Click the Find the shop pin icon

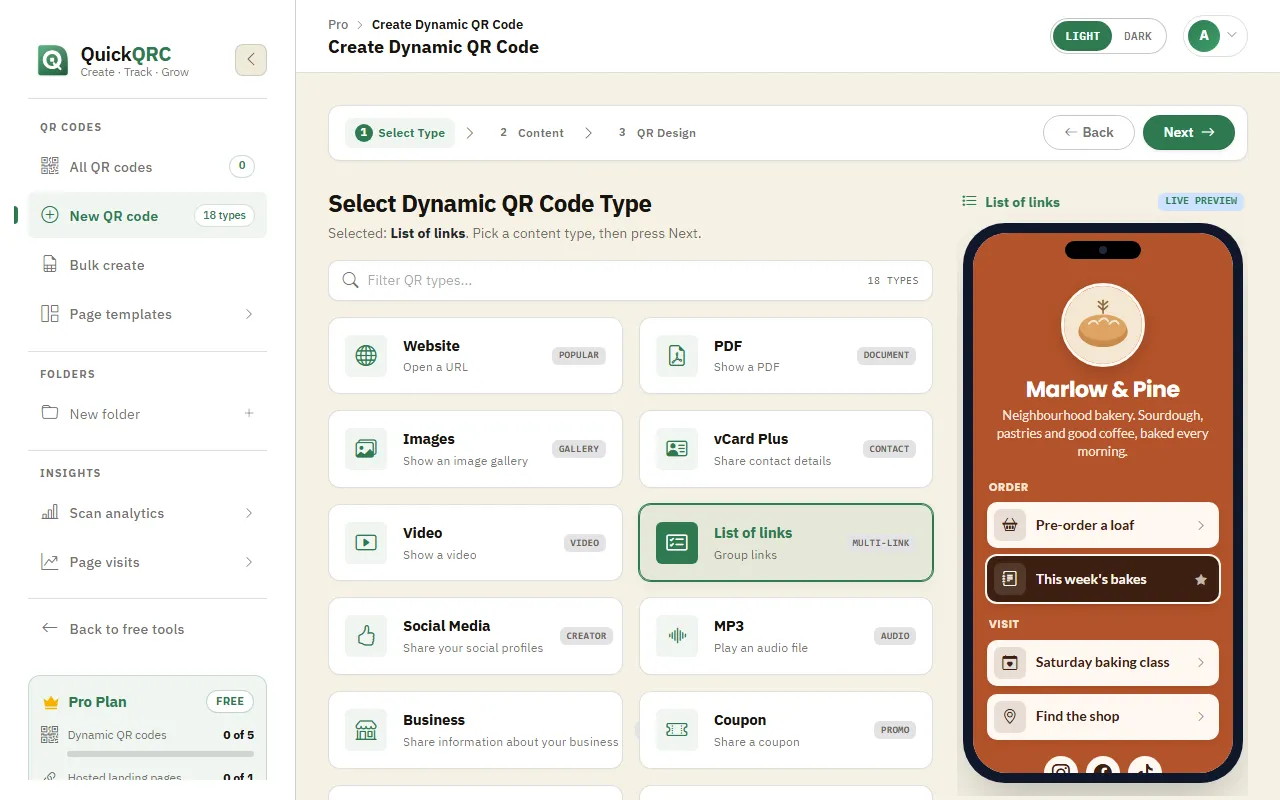(x=1010, y=716)
